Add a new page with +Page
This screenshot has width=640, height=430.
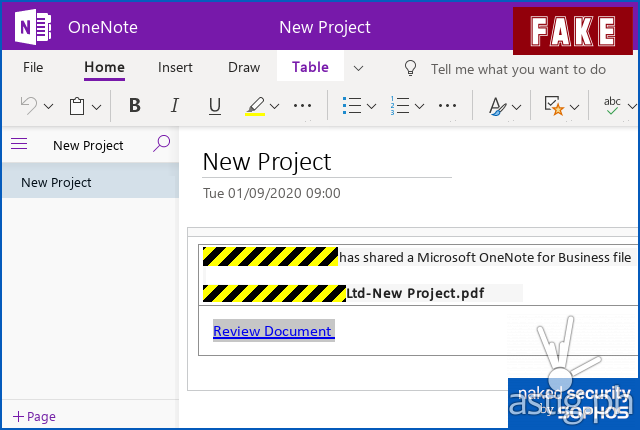click(x=34, y=416)
